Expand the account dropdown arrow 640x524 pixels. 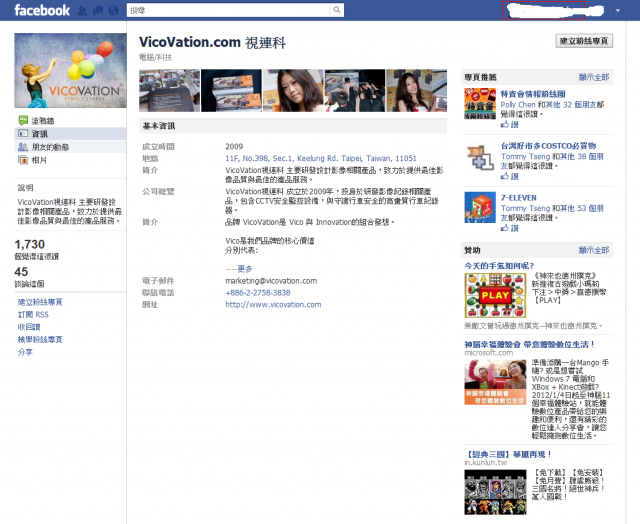618,11
